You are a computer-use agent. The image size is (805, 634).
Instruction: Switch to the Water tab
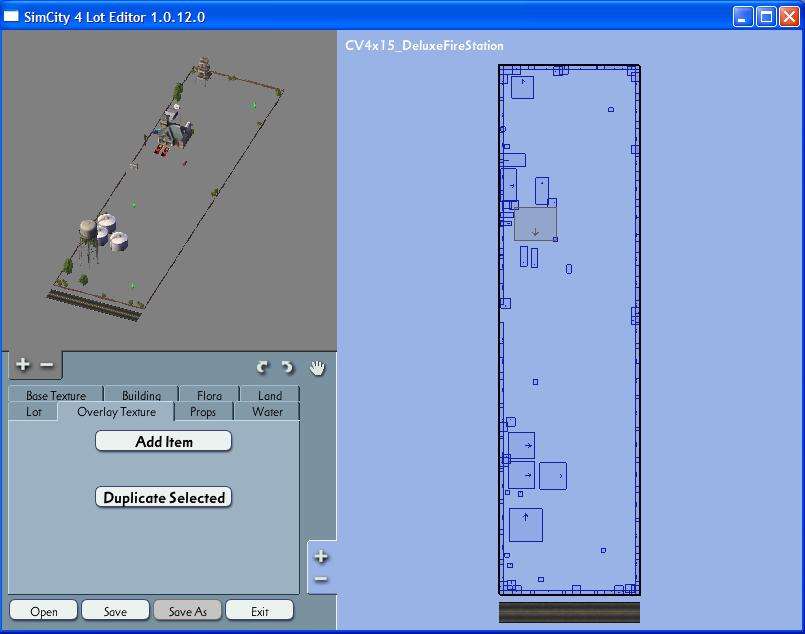[x=267, y=411]
